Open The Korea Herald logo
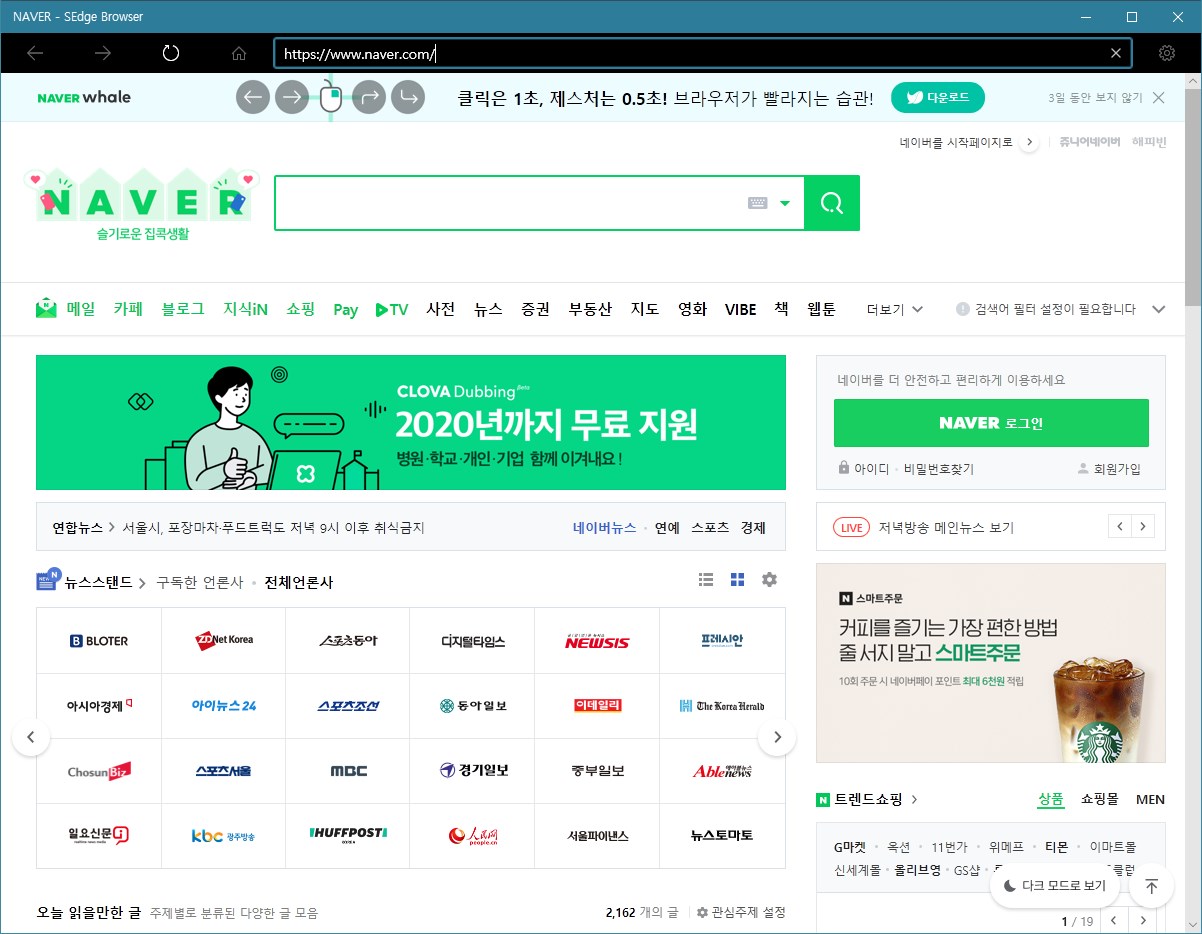Screen dimensions: 1202x934 click(722, 706)
